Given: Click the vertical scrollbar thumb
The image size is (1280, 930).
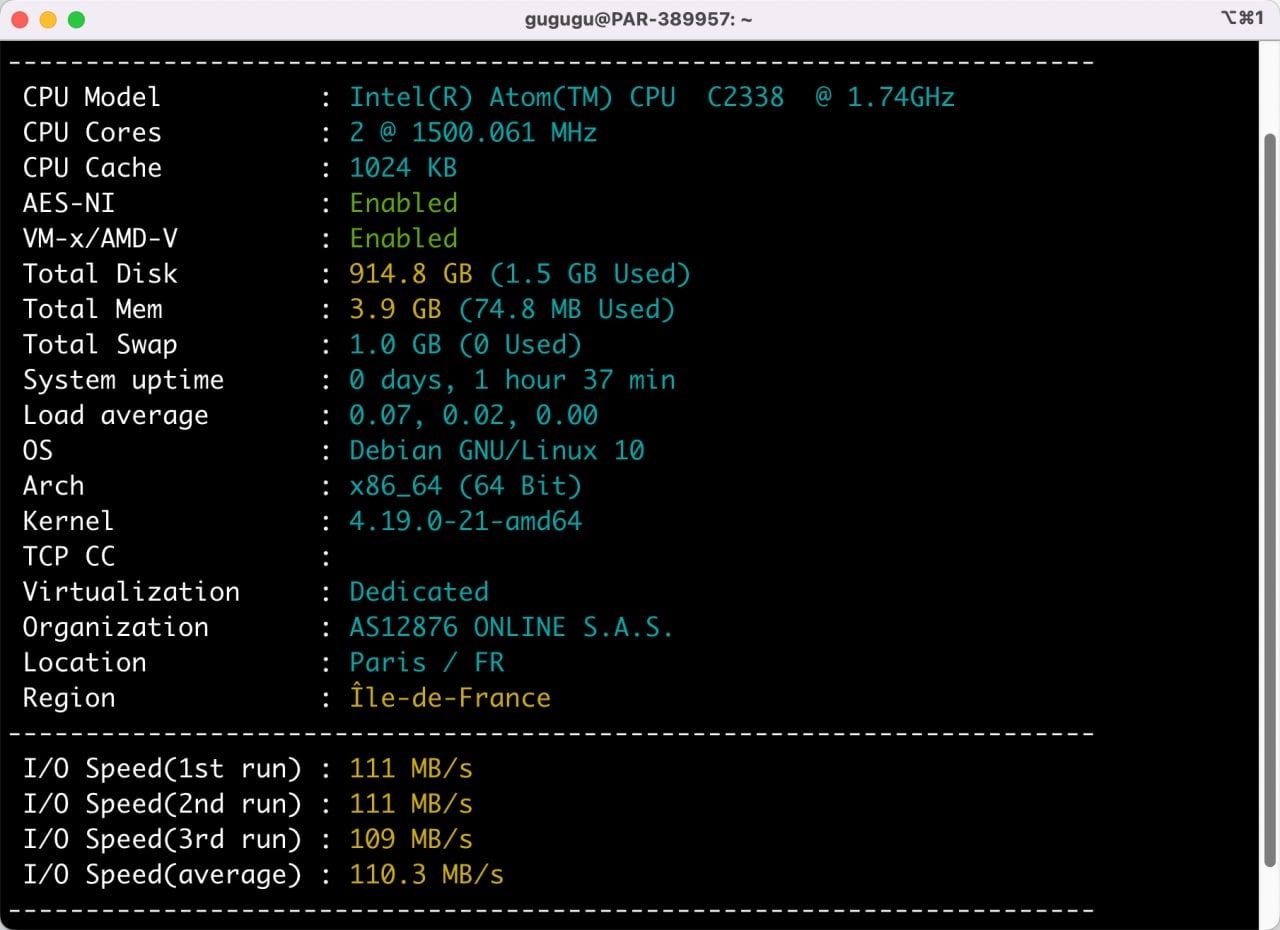Looking at the screenshot, I should (1269, 500).
